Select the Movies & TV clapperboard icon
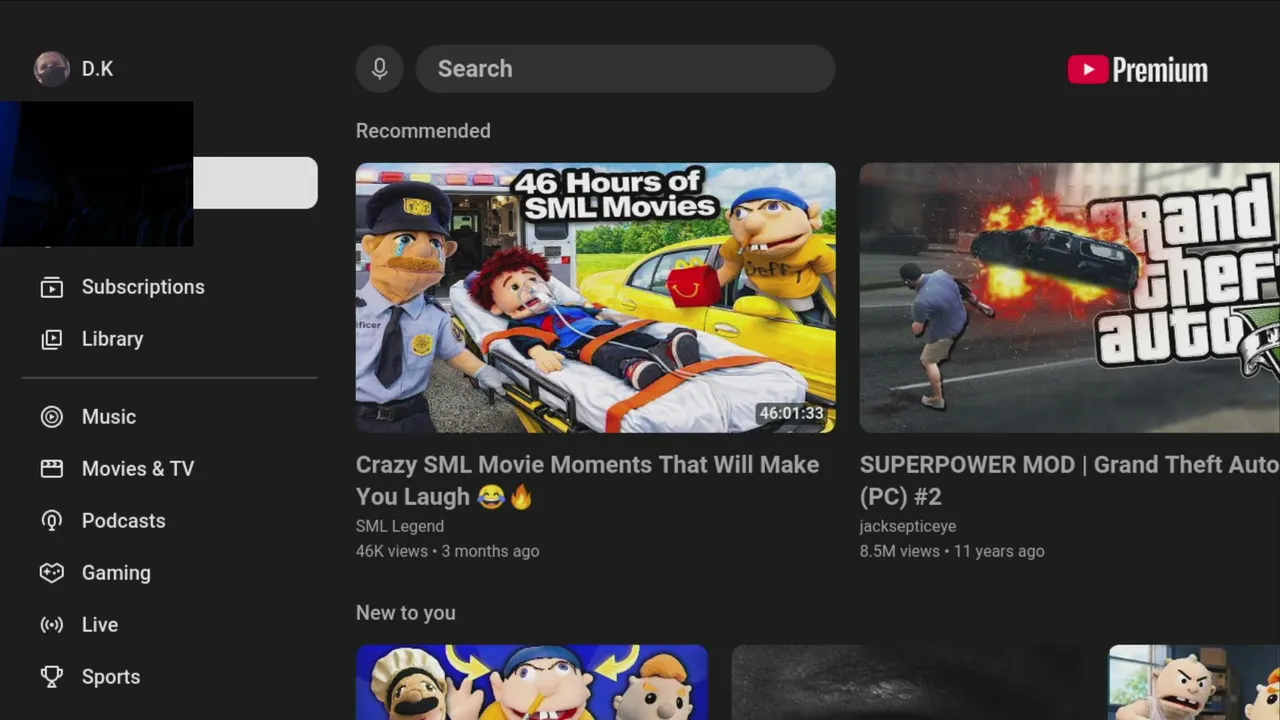The width and height of the screenshot is (1280, 720). point(52,469)
